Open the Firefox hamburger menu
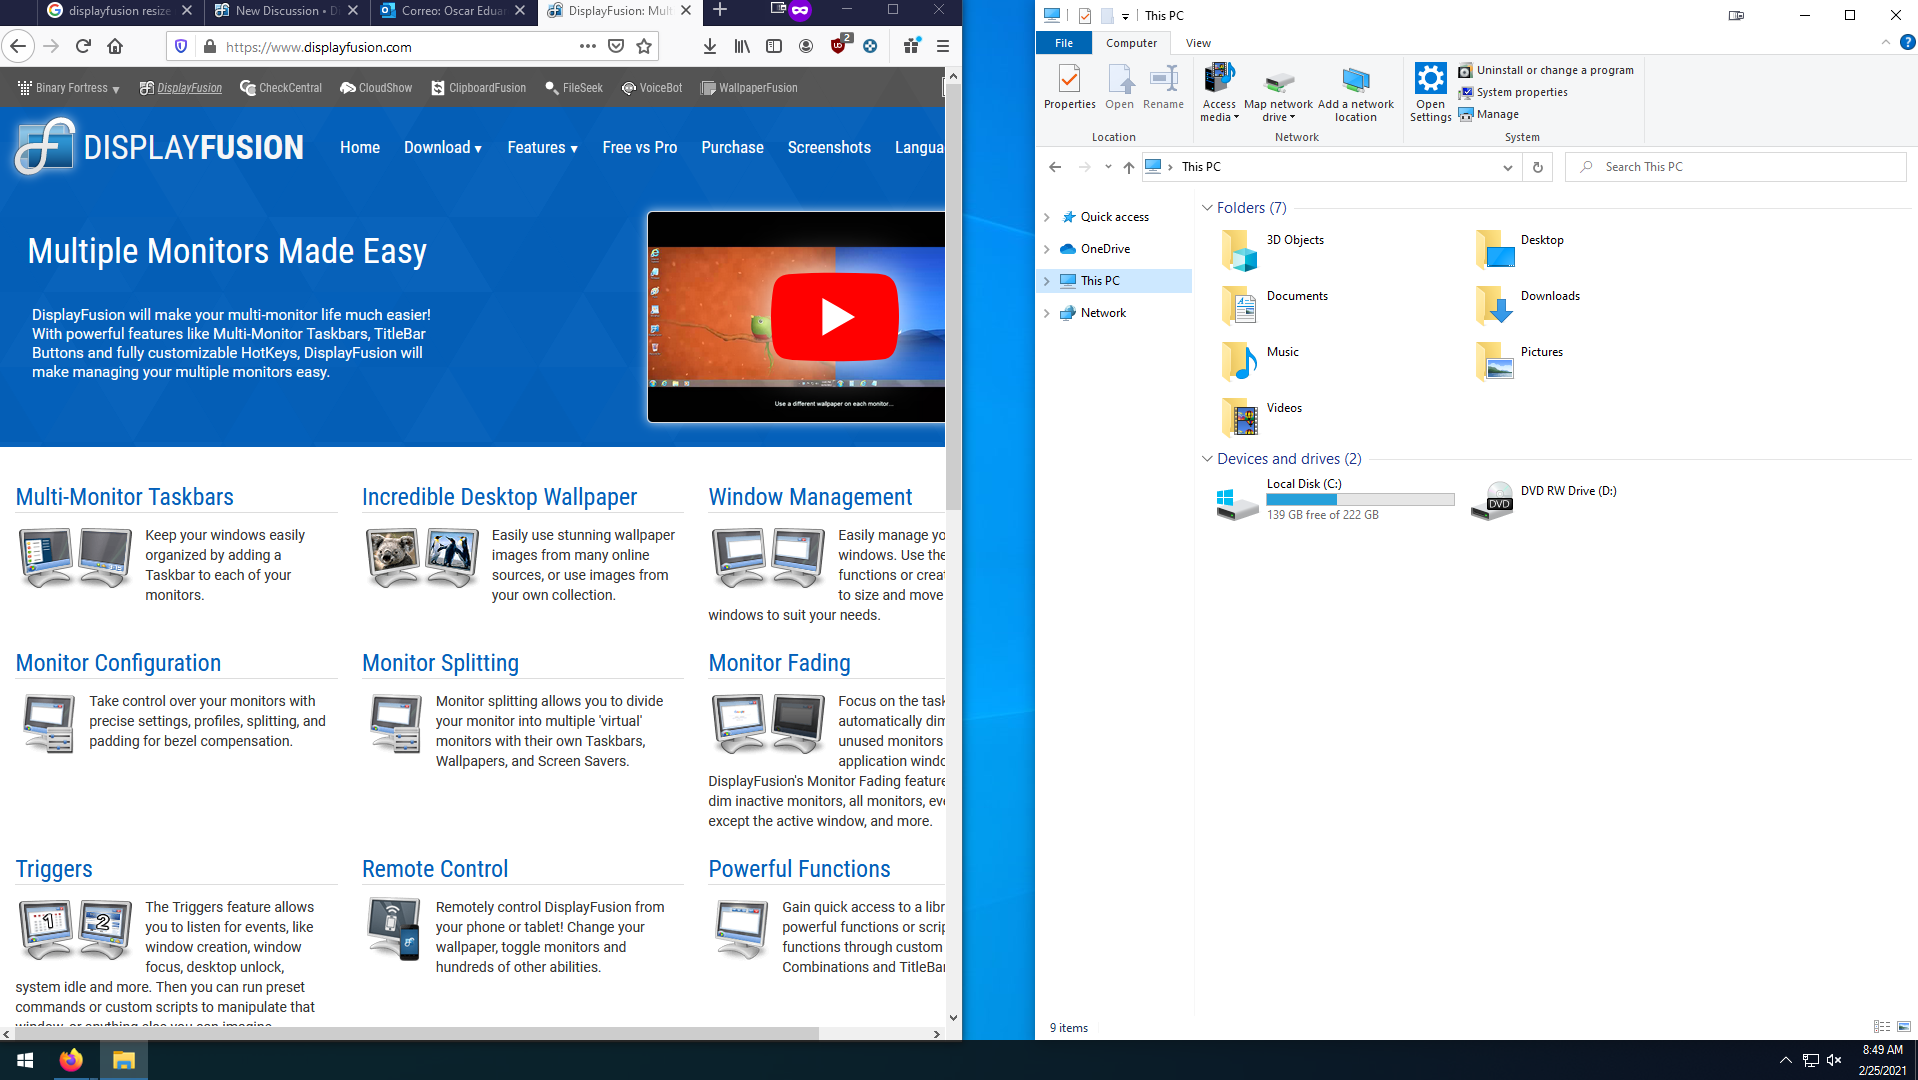 click(942, 46)
